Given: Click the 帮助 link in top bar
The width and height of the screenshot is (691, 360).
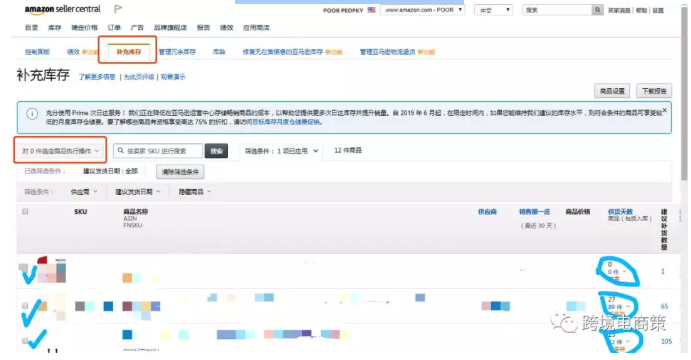Looking at the screenshot, I should (x=641, y=10).
